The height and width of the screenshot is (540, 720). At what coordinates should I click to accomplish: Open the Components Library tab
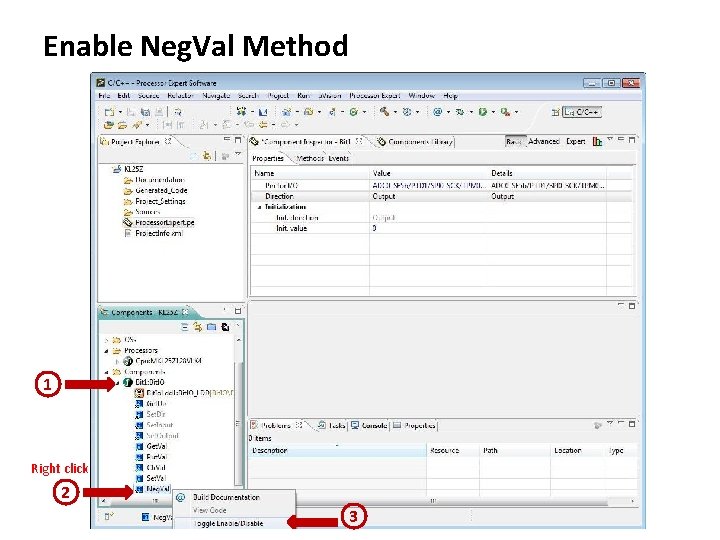415,142
